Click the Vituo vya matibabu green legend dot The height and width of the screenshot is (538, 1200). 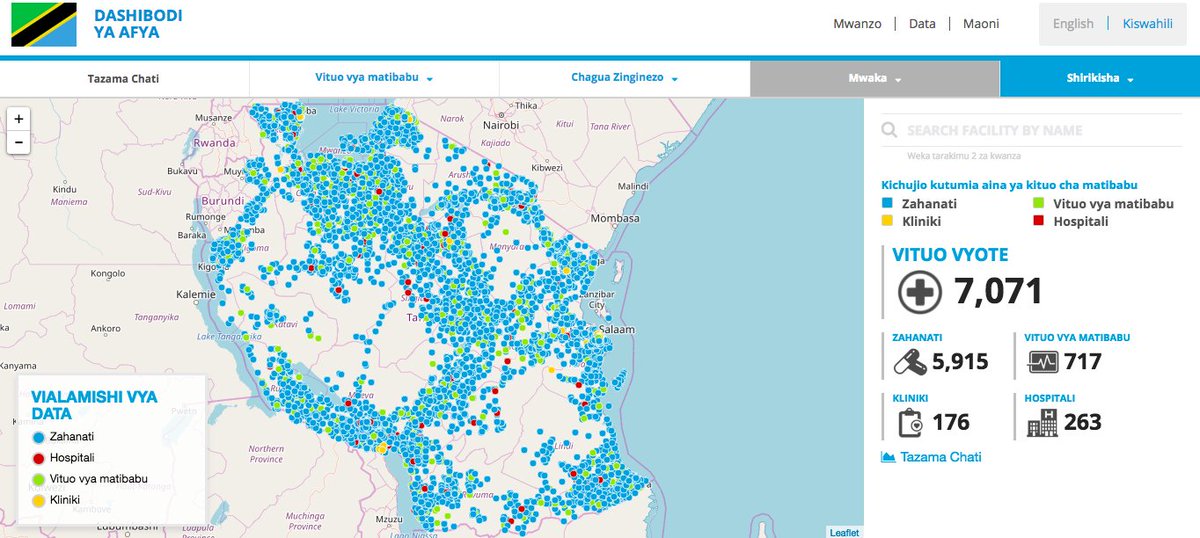39,479
